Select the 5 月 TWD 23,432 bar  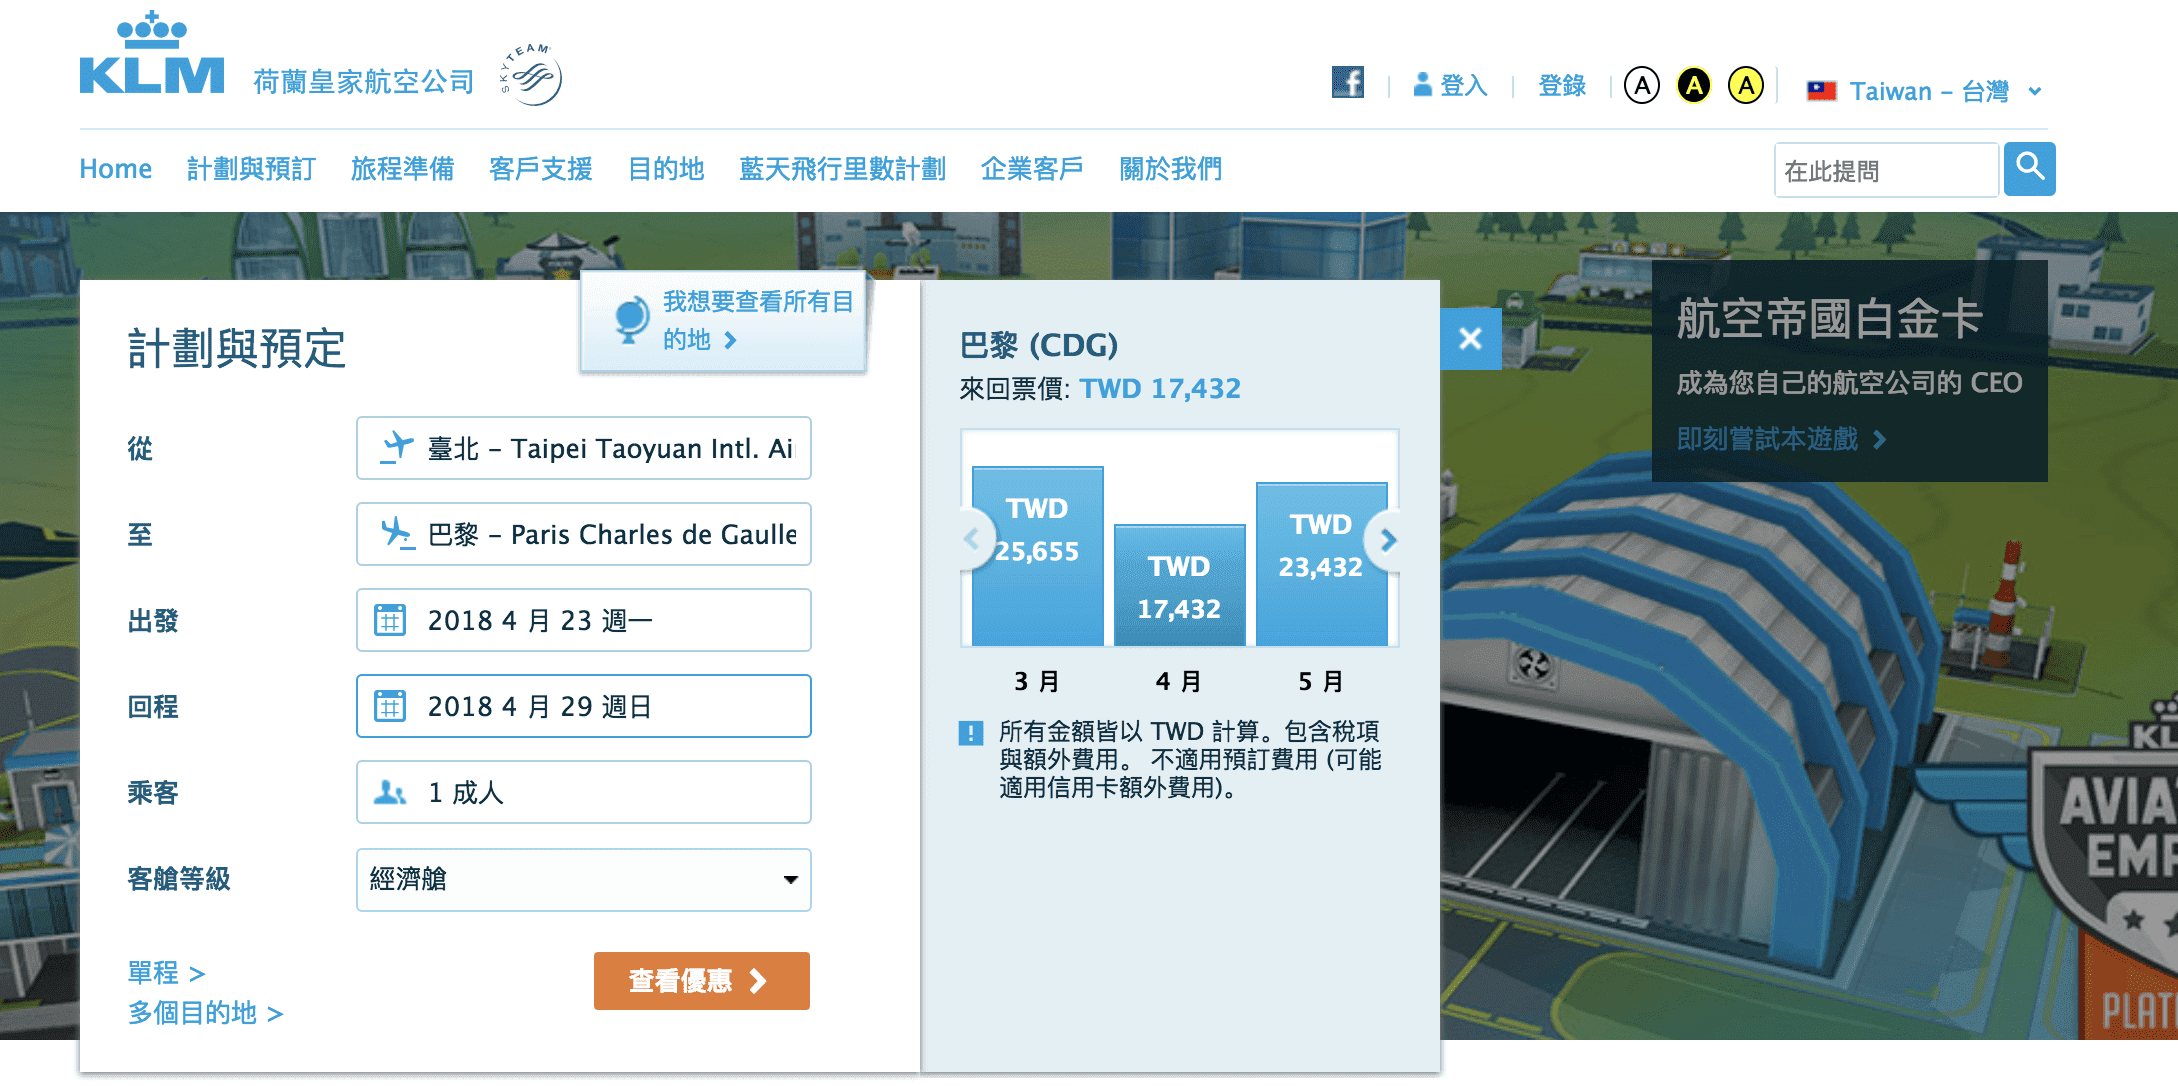pos(1322,564)
